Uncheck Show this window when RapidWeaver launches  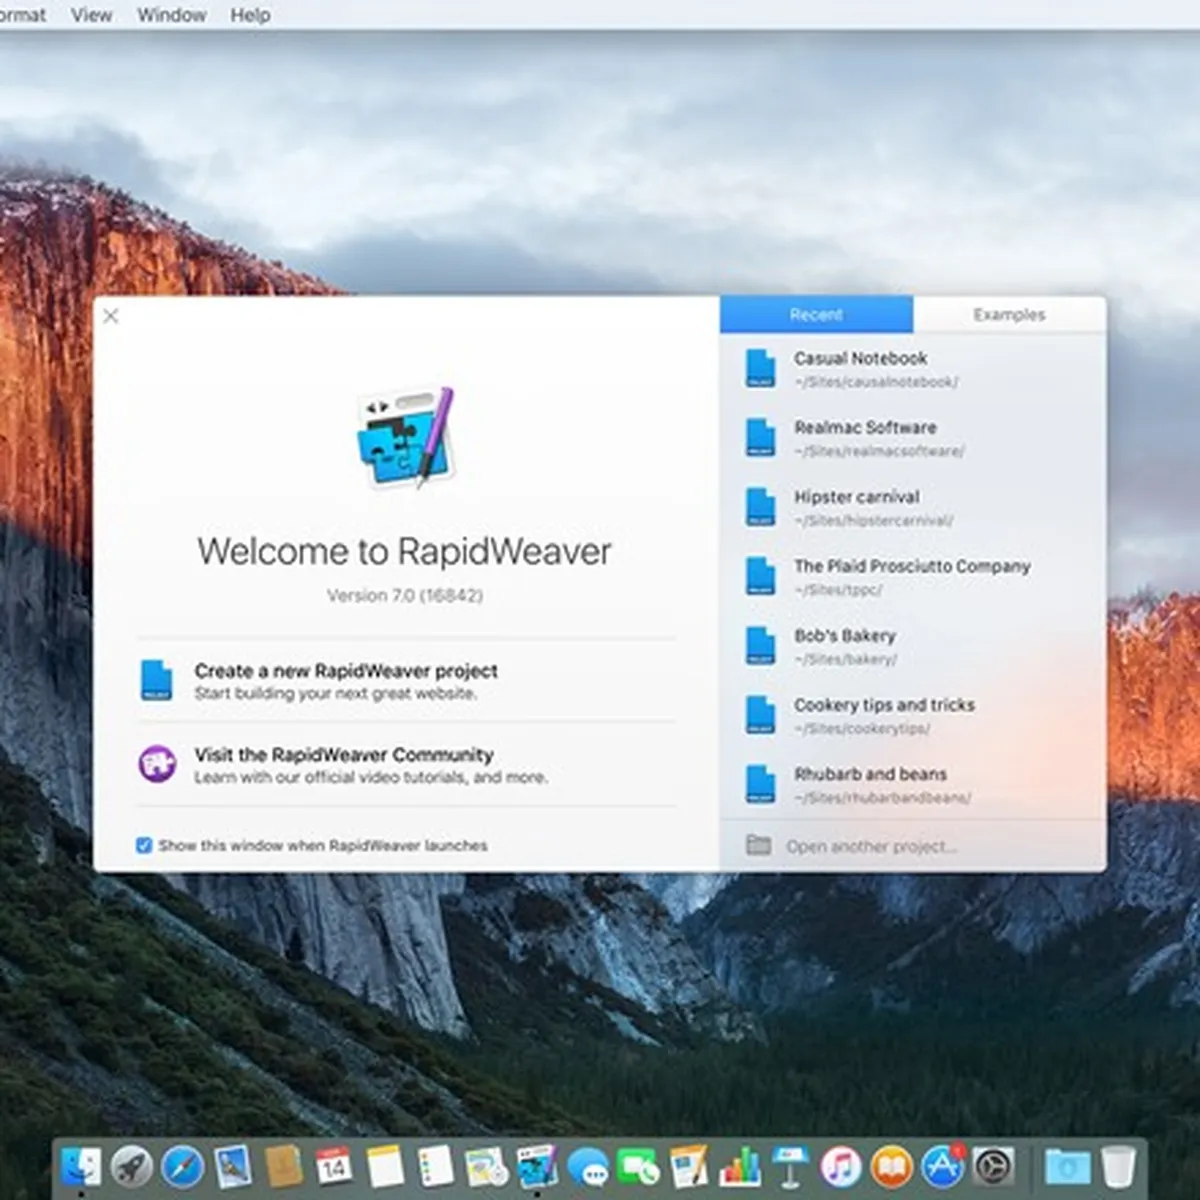pyautogui.click(x=144, y=846)
